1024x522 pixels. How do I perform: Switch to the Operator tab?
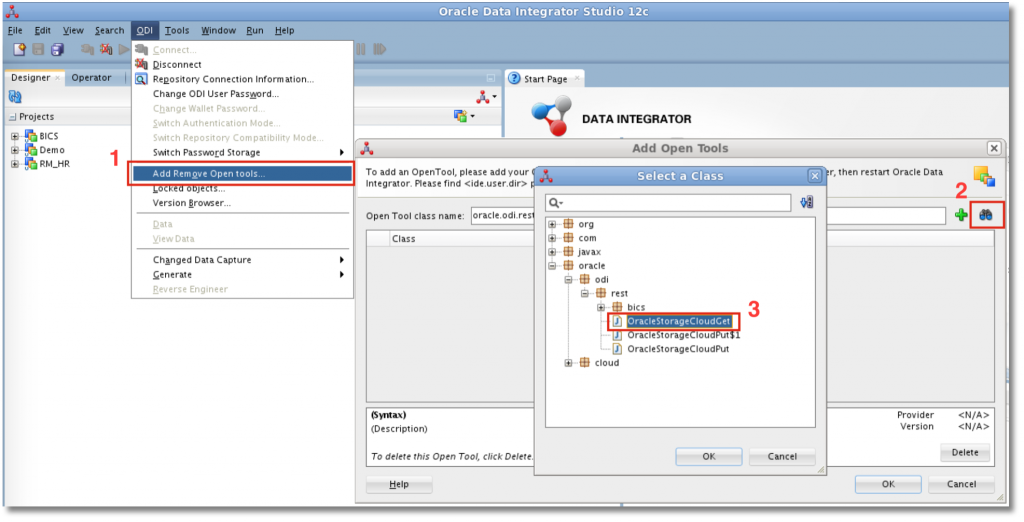point(91,77)
